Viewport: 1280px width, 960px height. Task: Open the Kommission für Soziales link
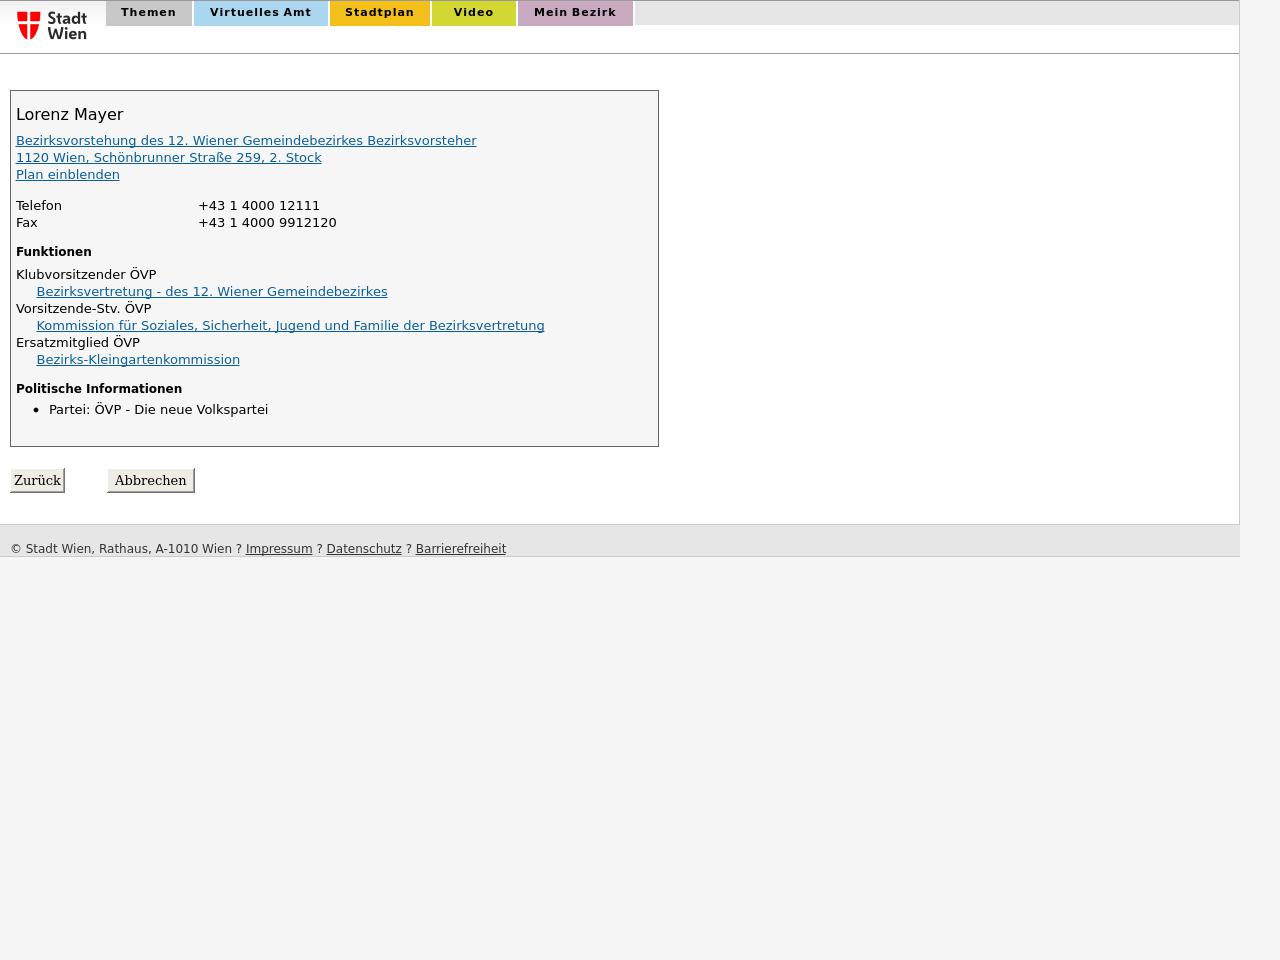click(x=290, y=326)
